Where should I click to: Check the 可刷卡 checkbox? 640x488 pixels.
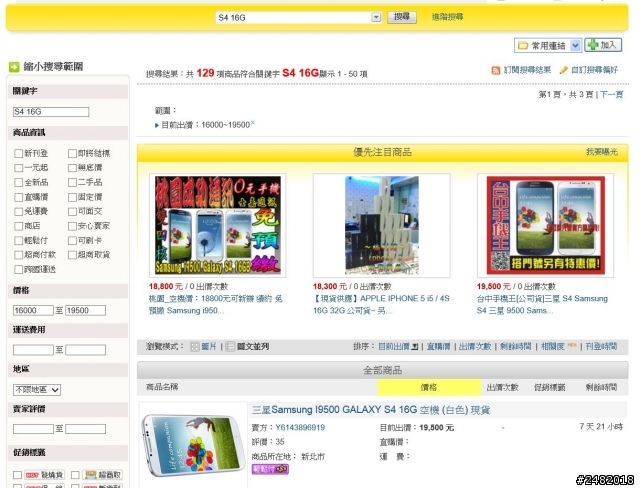72,240
